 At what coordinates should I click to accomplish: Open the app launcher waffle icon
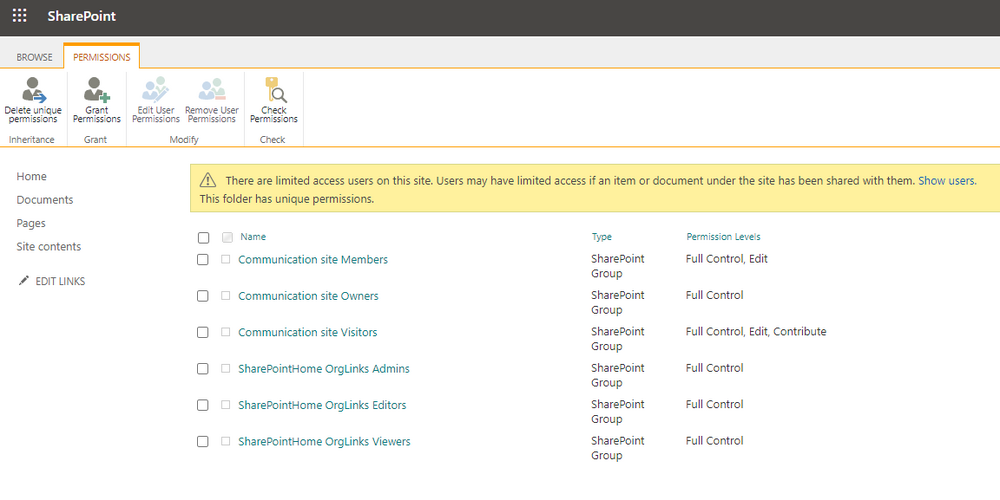tap(20, 16)
